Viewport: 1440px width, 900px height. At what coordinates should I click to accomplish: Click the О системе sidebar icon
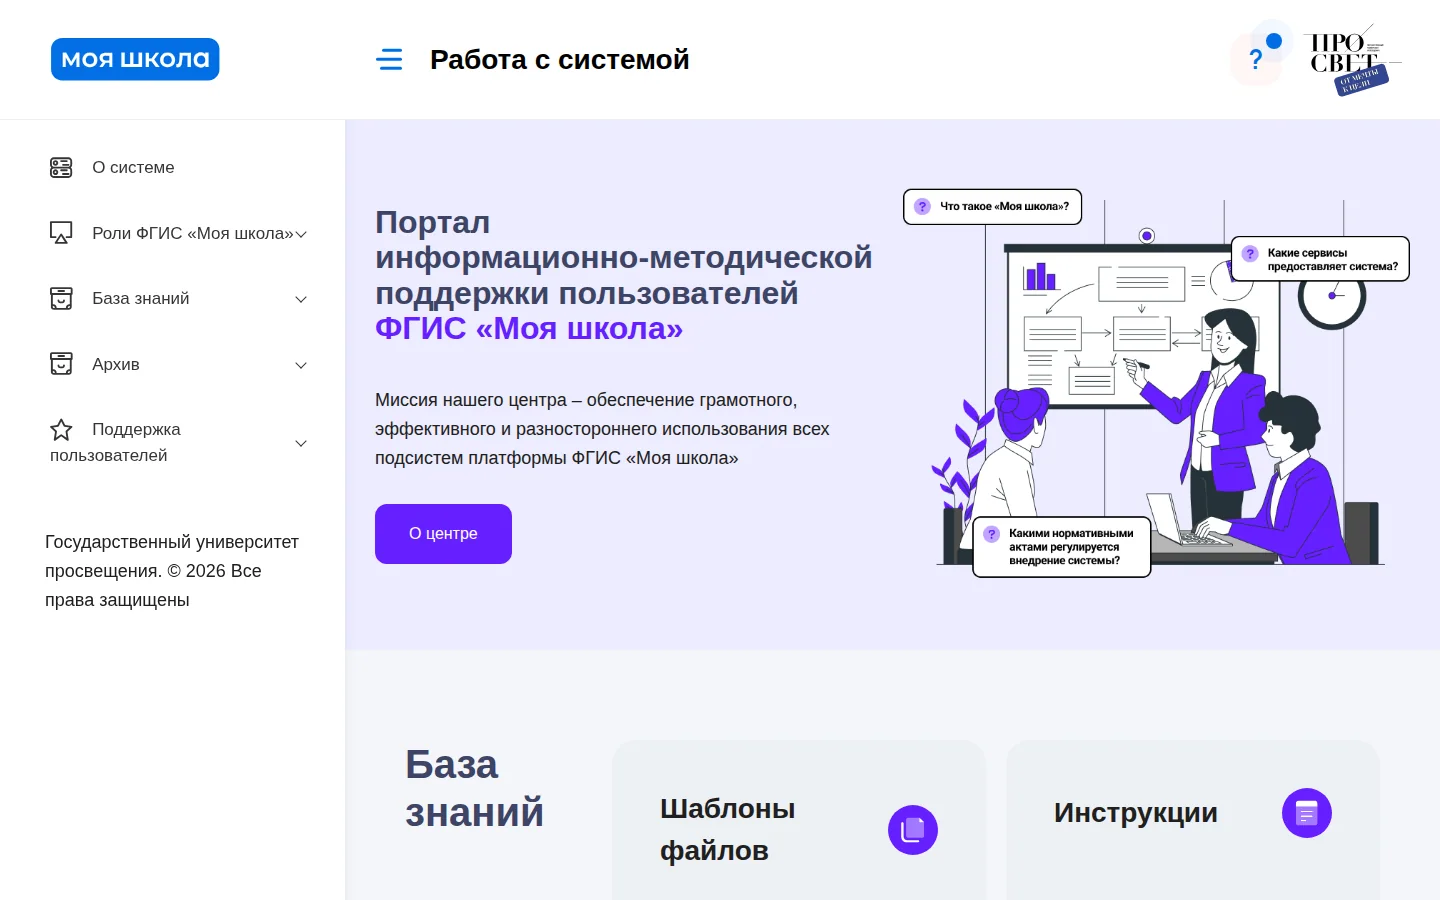click(61, 167)
